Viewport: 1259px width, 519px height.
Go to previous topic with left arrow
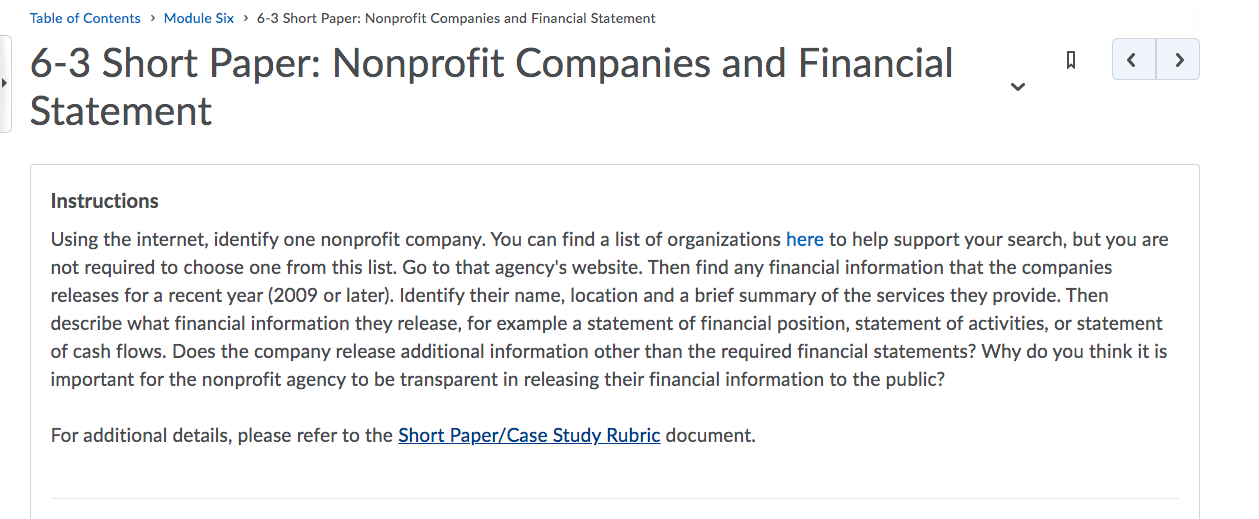pyautogui.click(x=1134, y=59)
